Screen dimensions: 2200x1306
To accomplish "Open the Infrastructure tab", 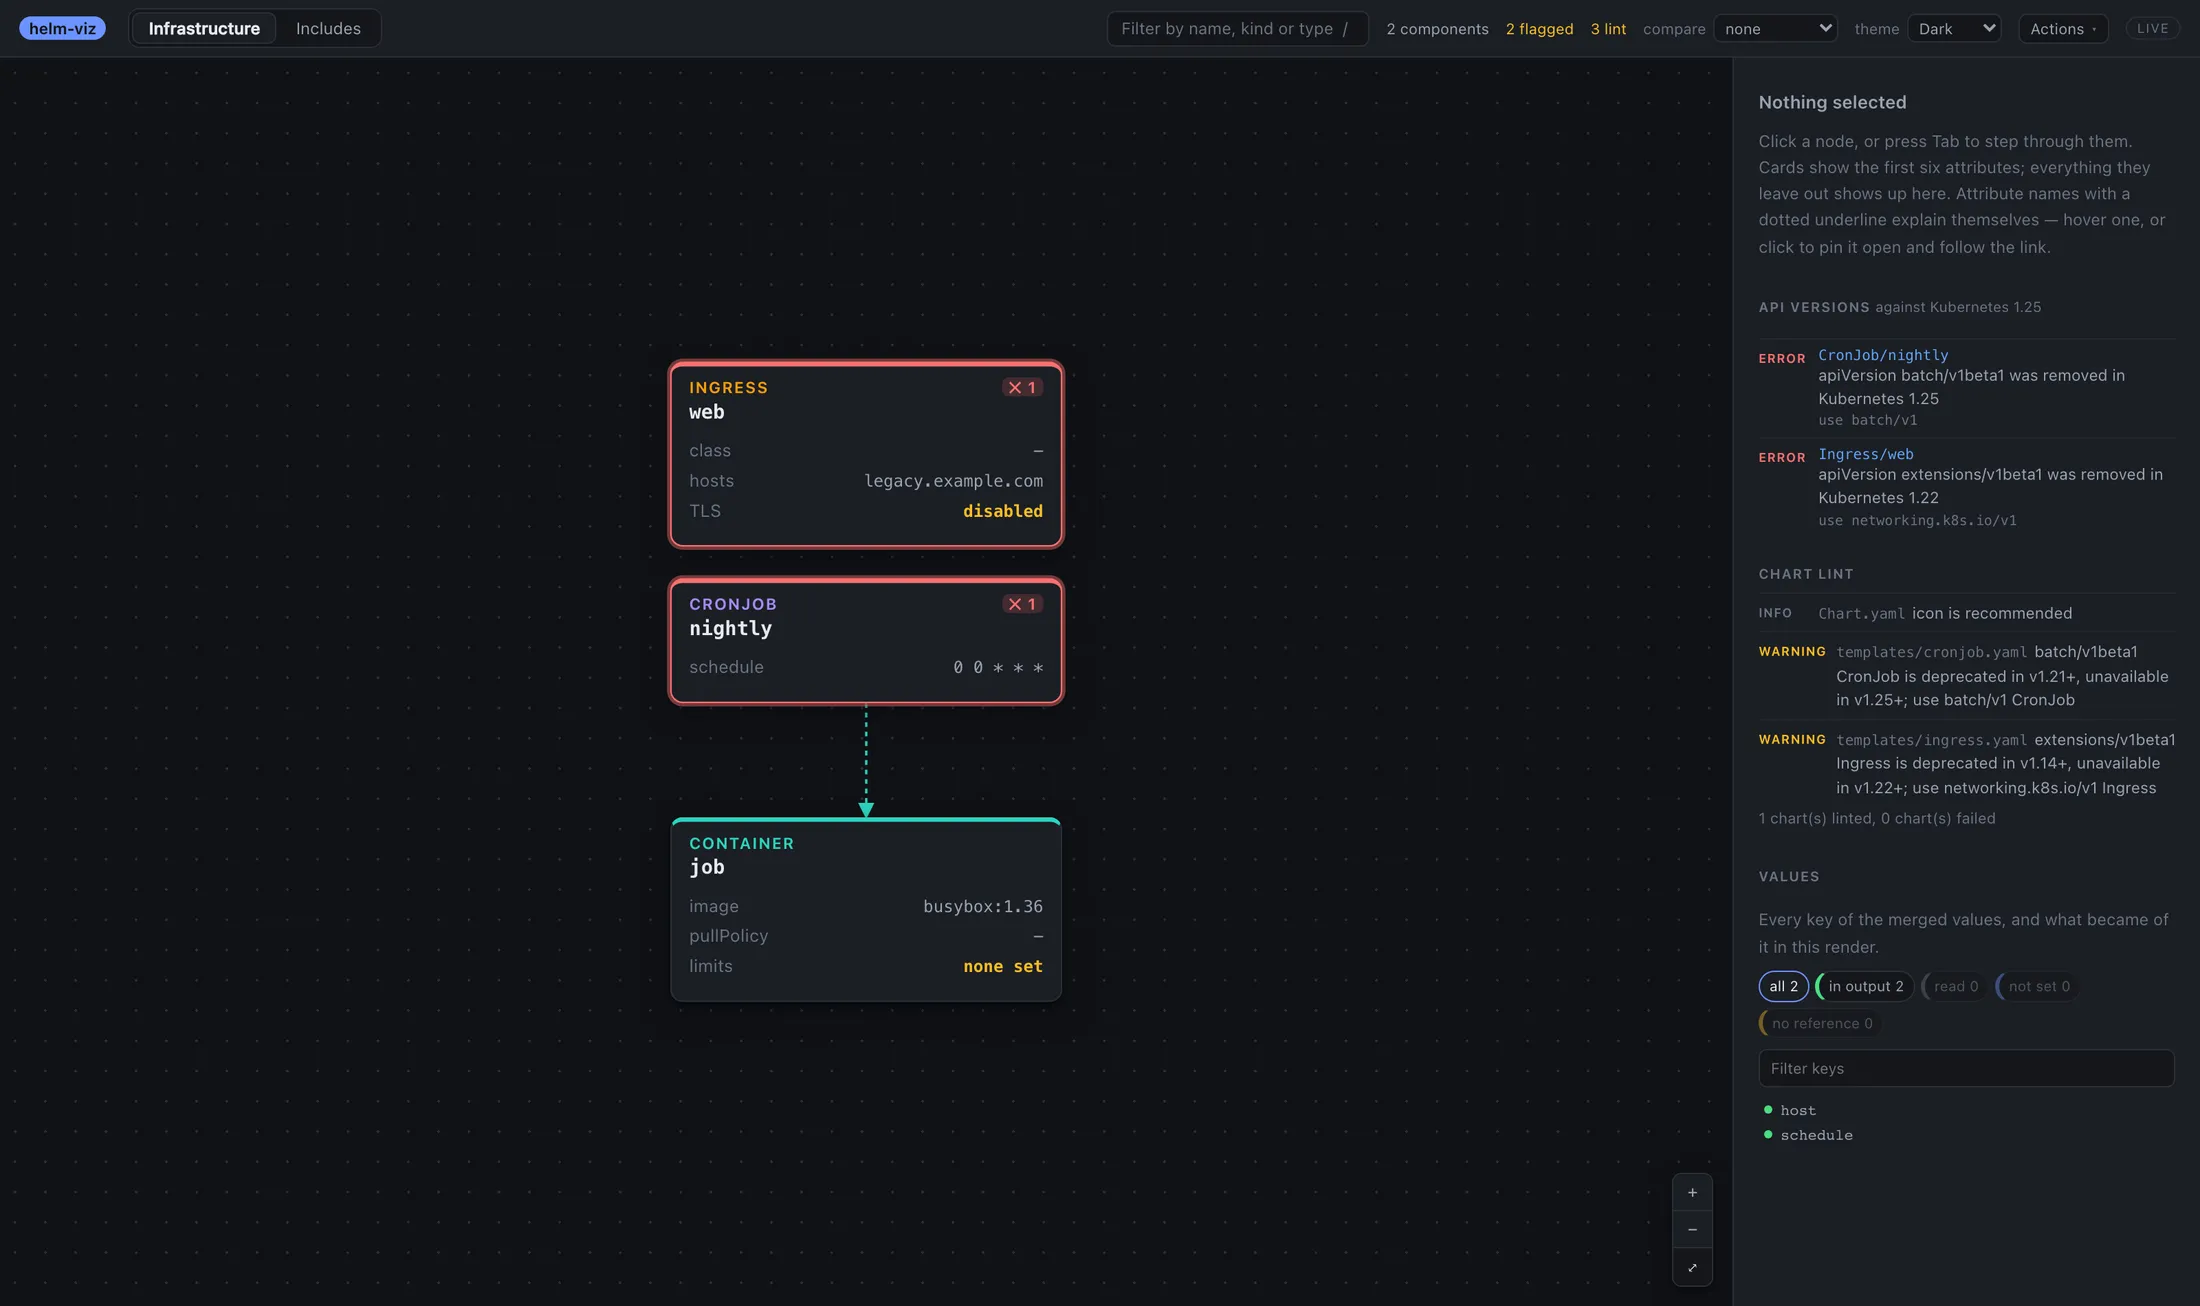I will click(x=204, y=28).
